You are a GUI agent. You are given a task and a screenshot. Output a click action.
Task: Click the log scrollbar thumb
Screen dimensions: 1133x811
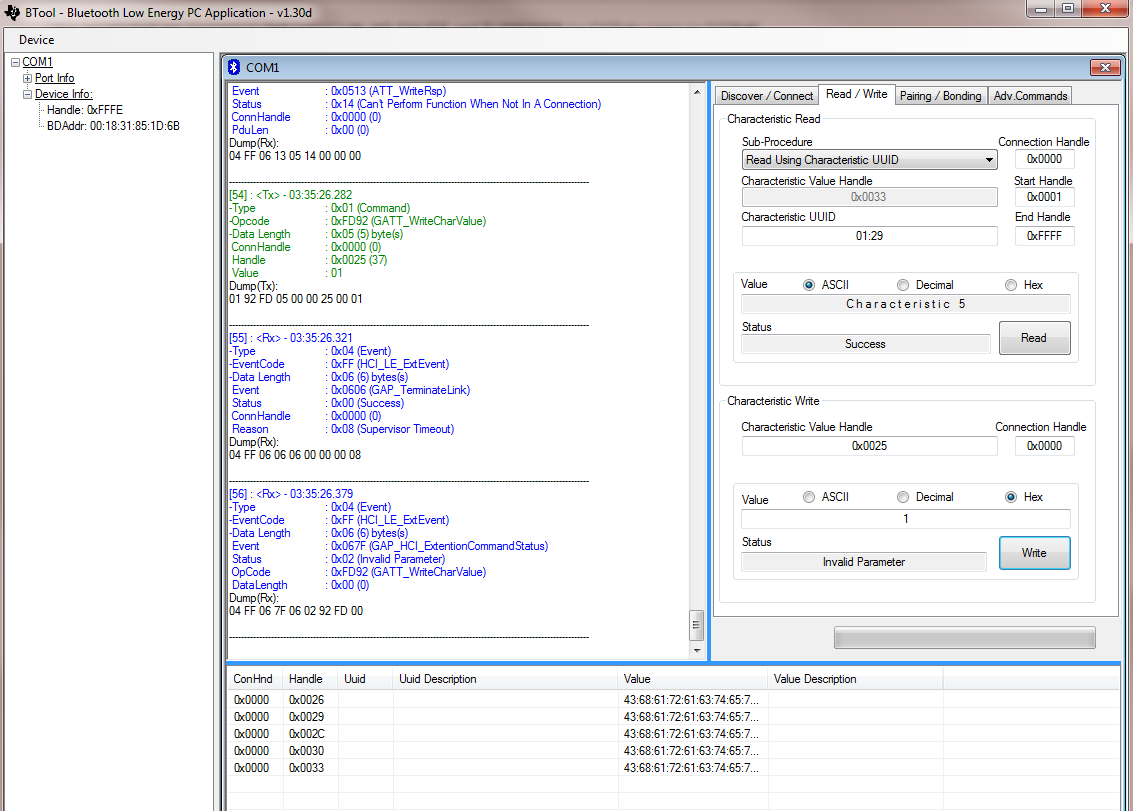coord(697,625)
